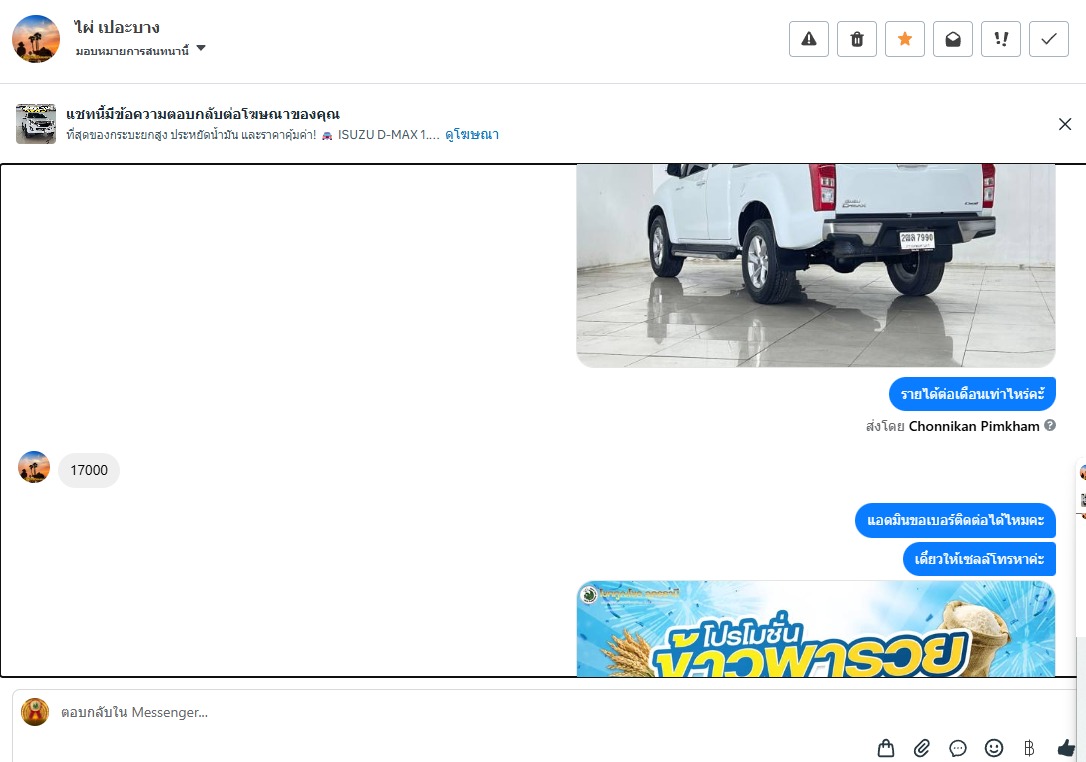The image size is (1086, 762).
Task: Open the ISUZU ad thumbnail in banner
Action: [36, 124]
